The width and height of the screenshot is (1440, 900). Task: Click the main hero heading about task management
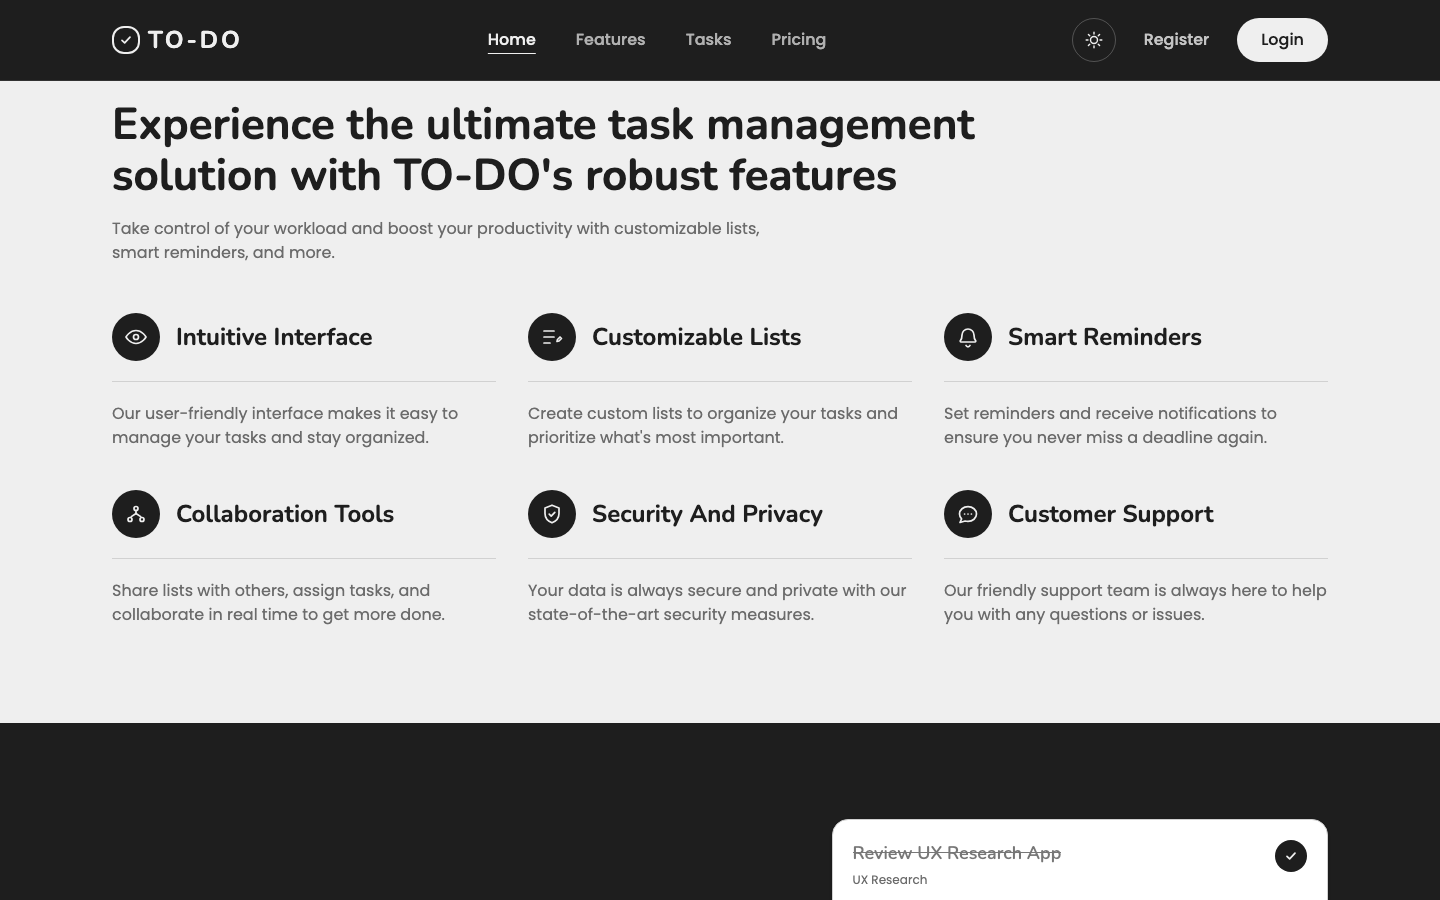click(543, 150)
